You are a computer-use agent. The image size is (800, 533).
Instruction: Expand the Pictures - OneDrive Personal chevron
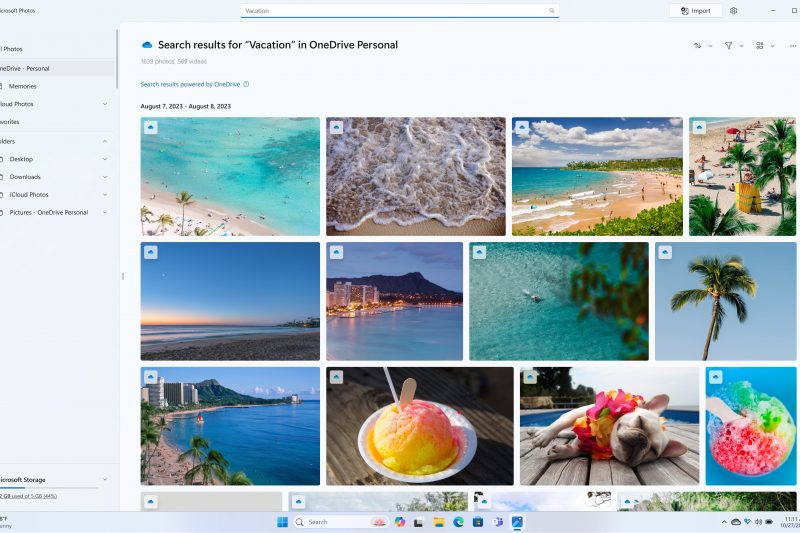coord(105,213)
